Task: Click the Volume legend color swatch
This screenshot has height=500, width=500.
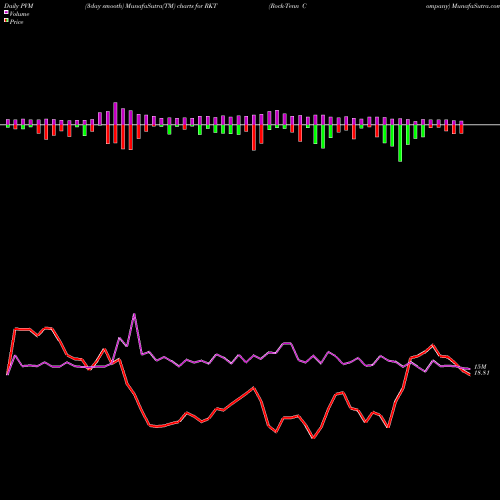Action: click(x=6, y=12)
